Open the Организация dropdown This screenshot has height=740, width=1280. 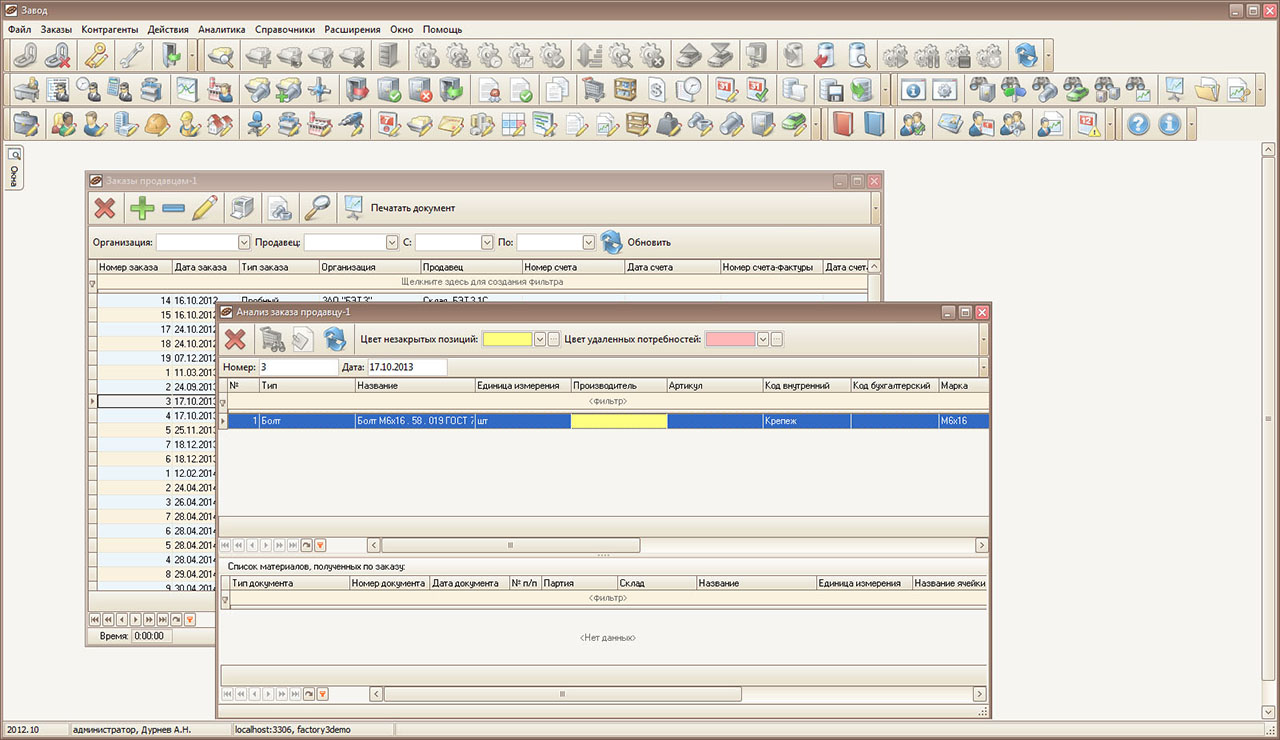[244, 242]
